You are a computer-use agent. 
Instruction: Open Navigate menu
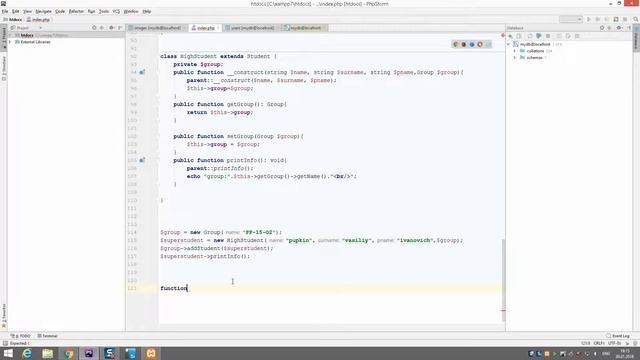[x=43, y=11]
